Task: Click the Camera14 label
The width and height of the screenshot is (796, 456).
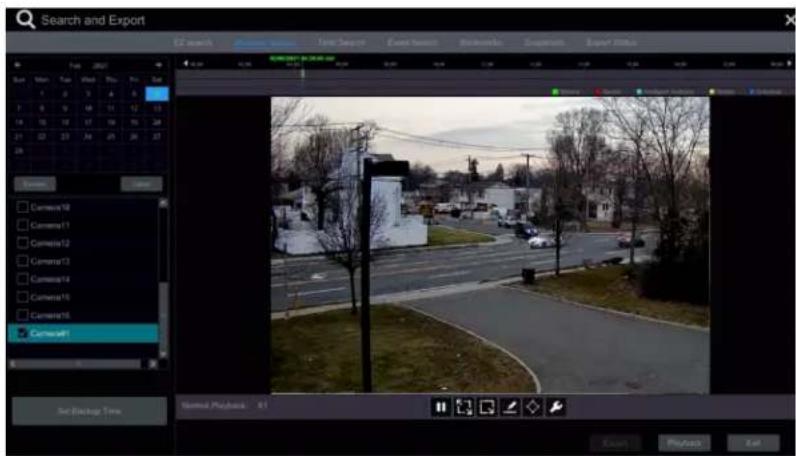Action: click(x=50, y=279)
